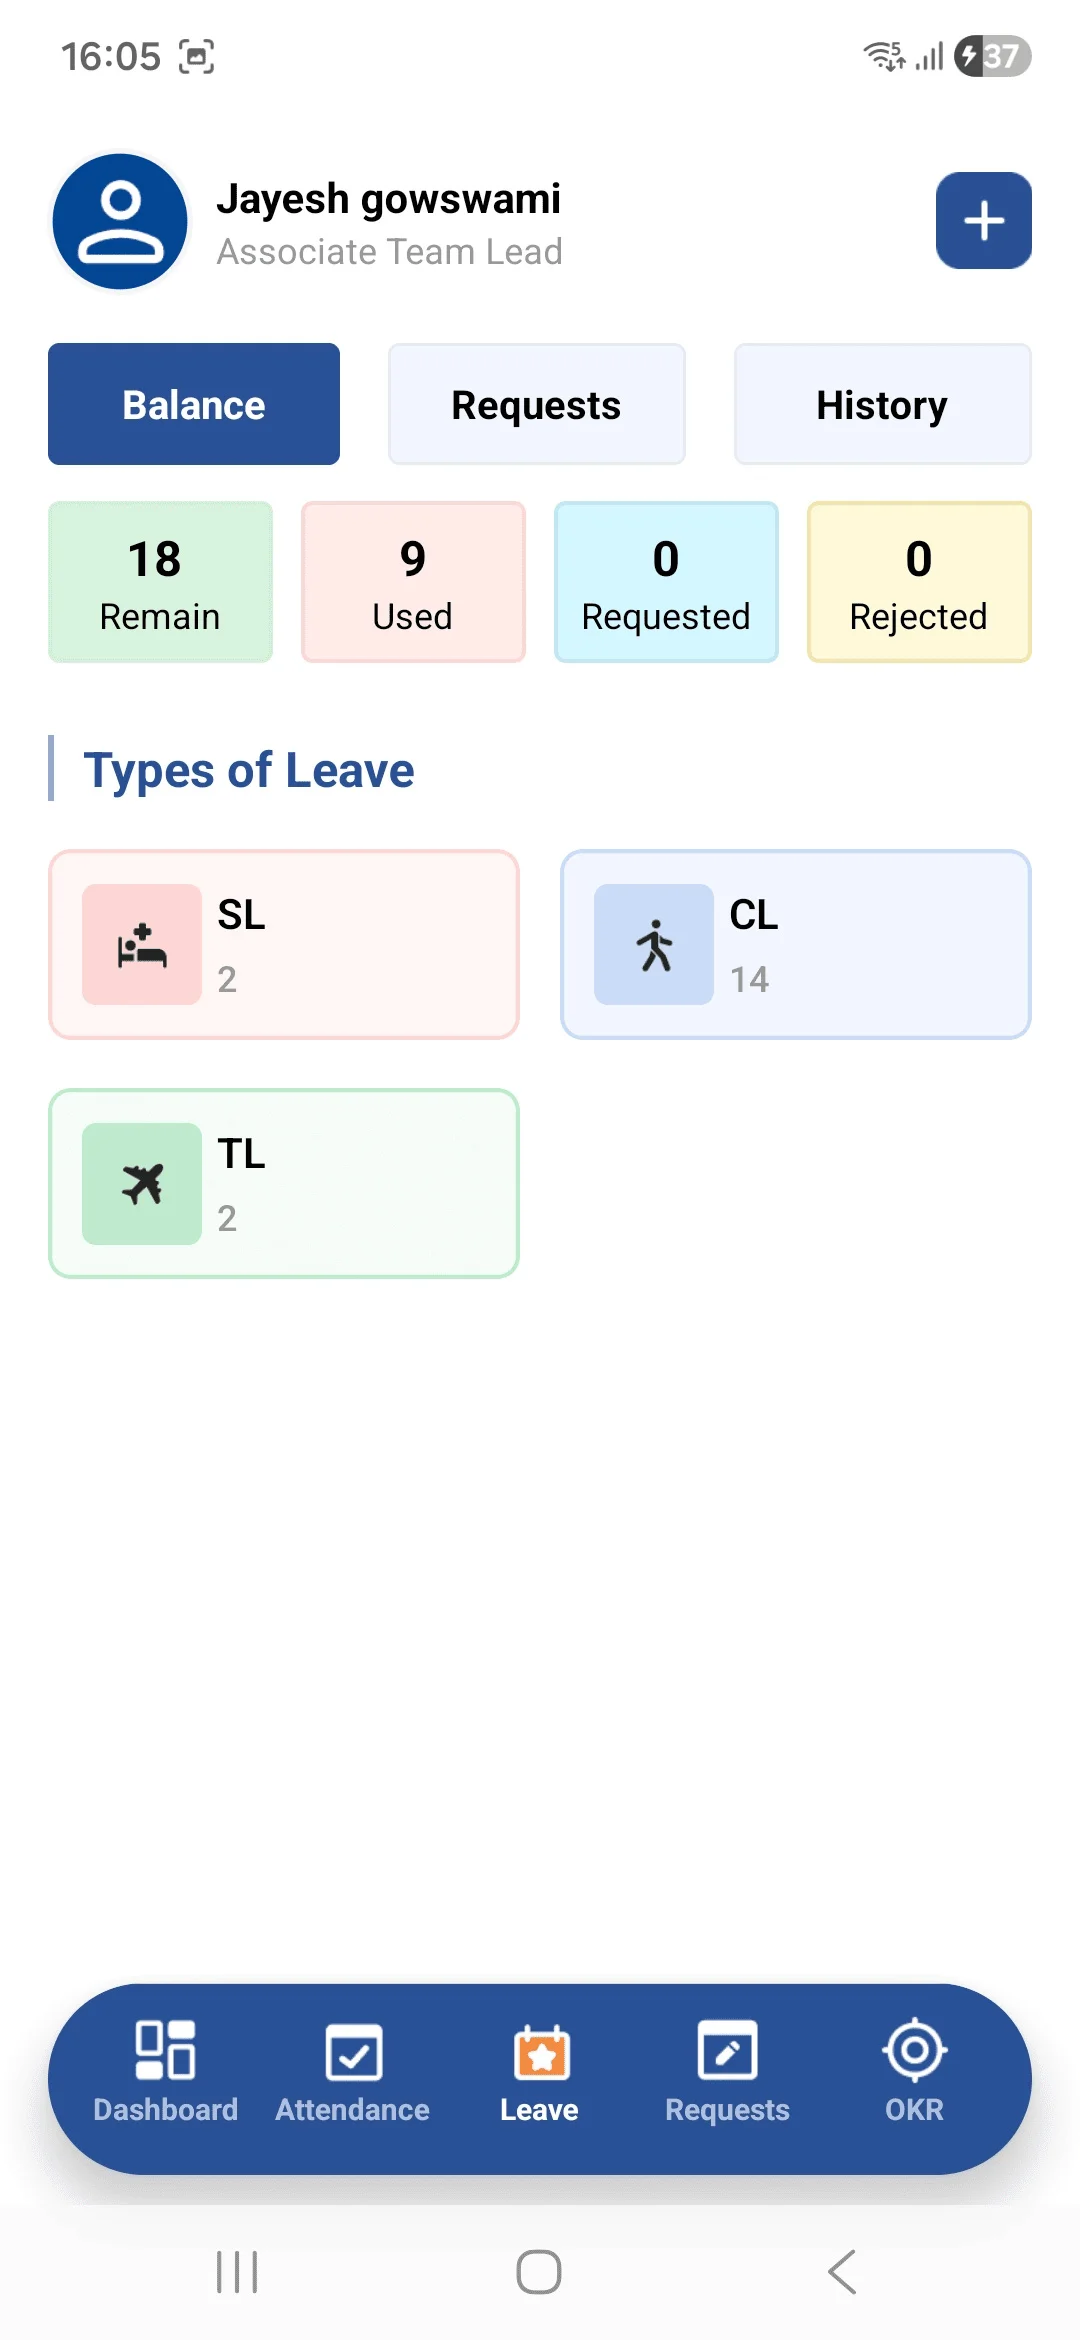Tap the casual leave walking icon
This screenshot has width=1080, height=2340.
(x=654, y=945)
